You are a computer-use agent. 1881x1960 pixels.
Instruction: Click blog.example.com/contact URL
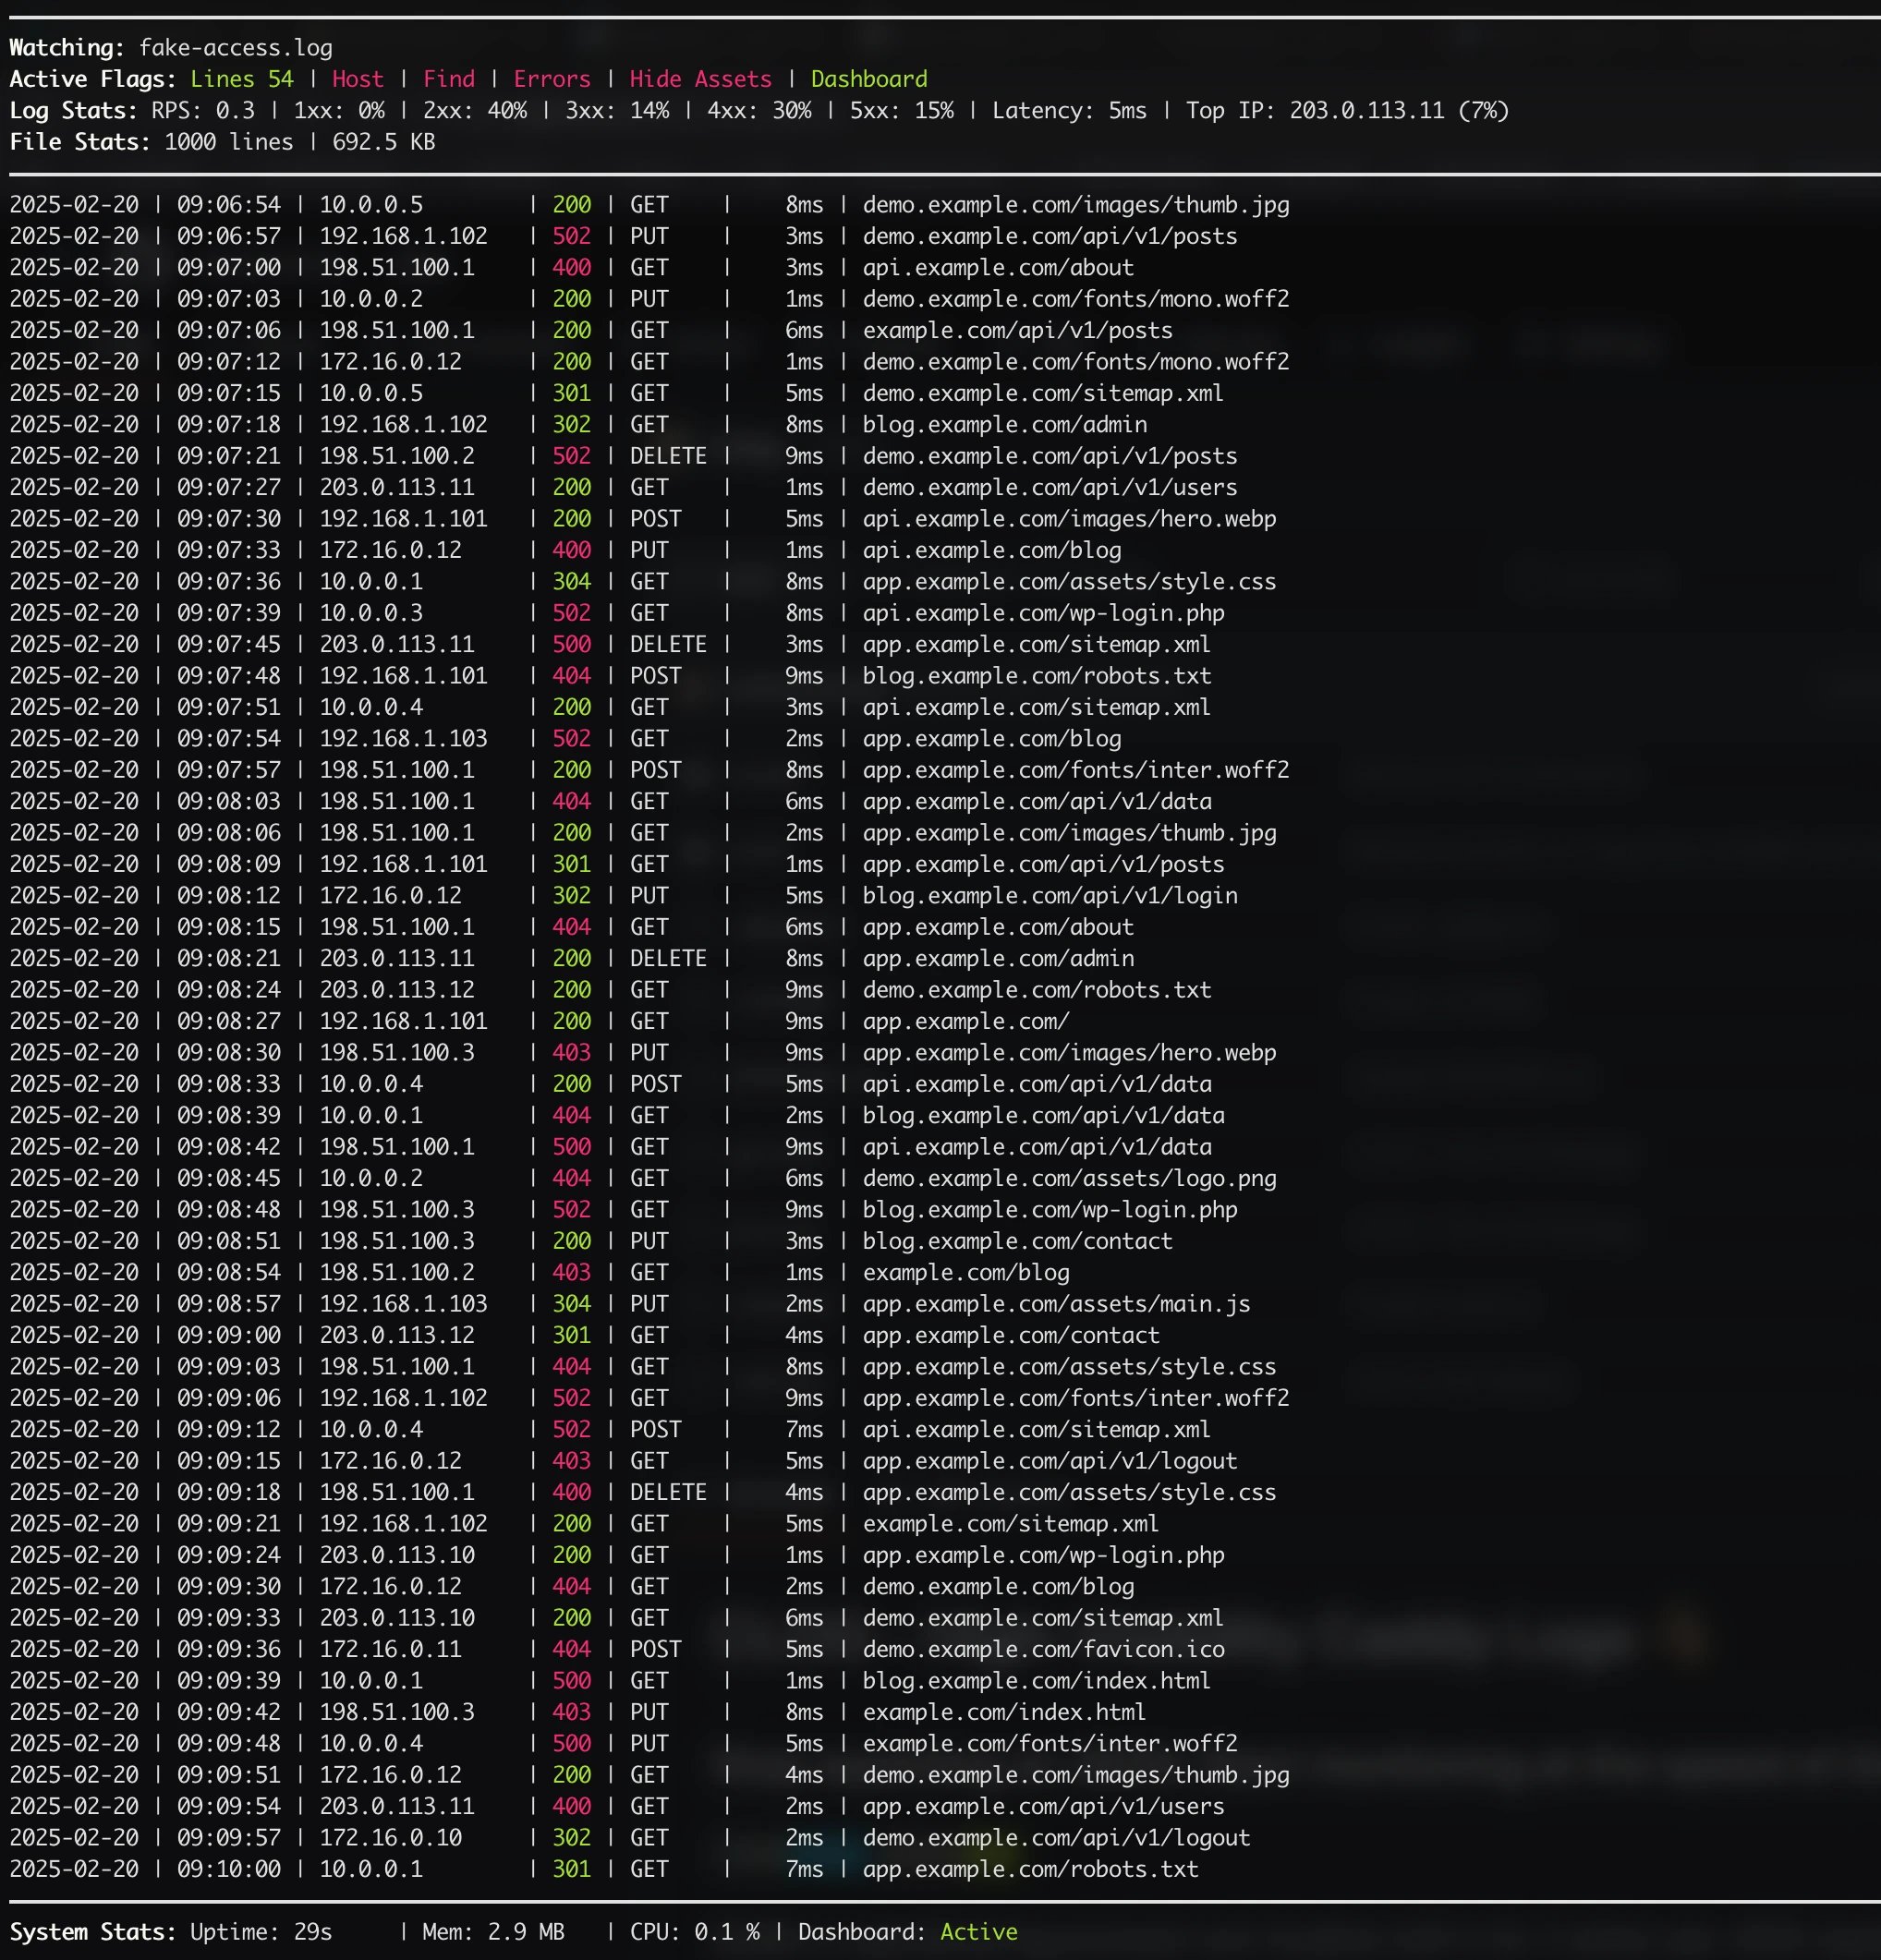[1018, 1241]
